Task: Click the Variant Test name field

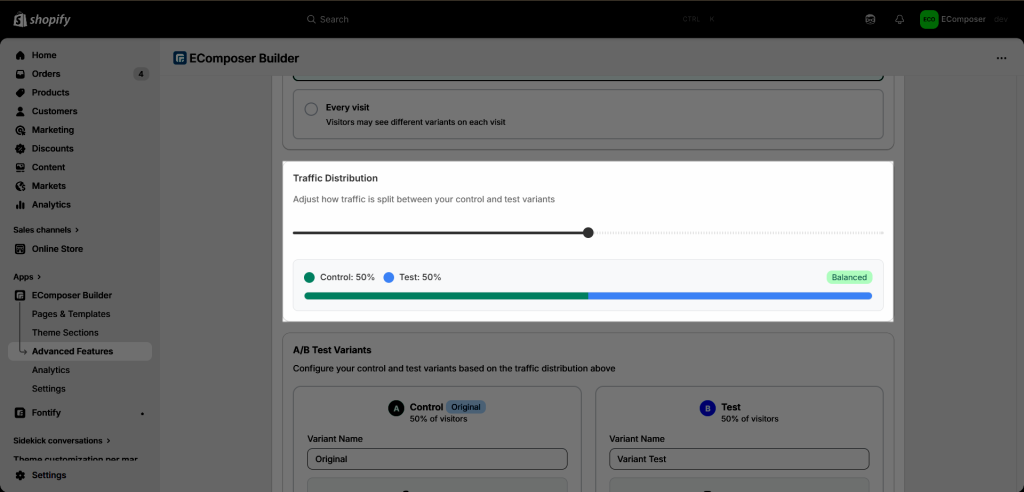Action: [739, 459]
